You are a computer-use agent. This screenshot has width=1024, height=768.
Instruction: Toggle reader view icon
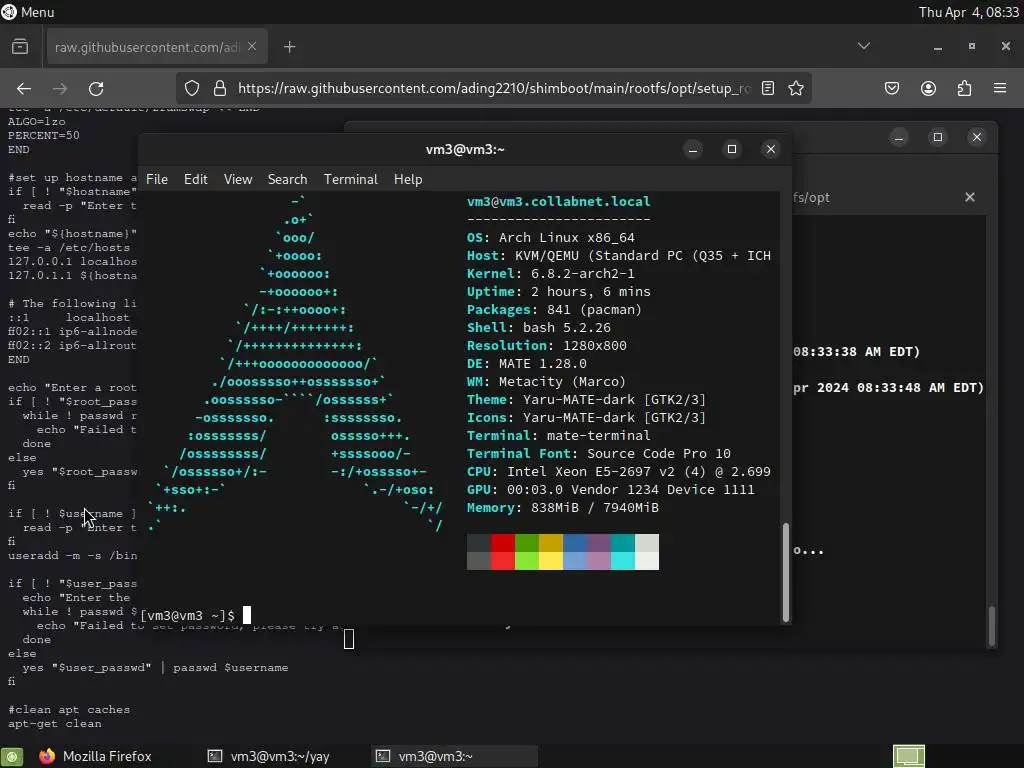[x=768, y=88]
